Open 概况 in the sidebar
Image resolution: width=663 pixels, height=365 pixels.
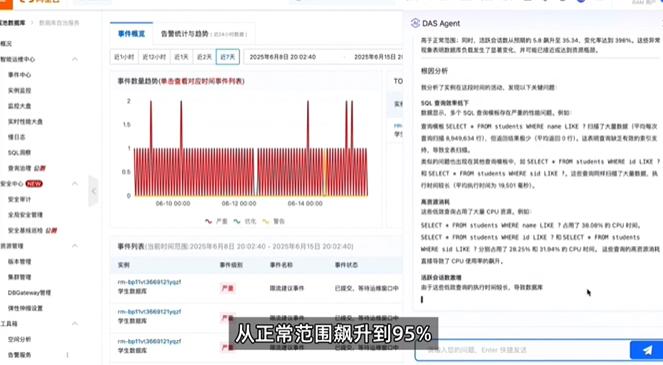[6, 44]
